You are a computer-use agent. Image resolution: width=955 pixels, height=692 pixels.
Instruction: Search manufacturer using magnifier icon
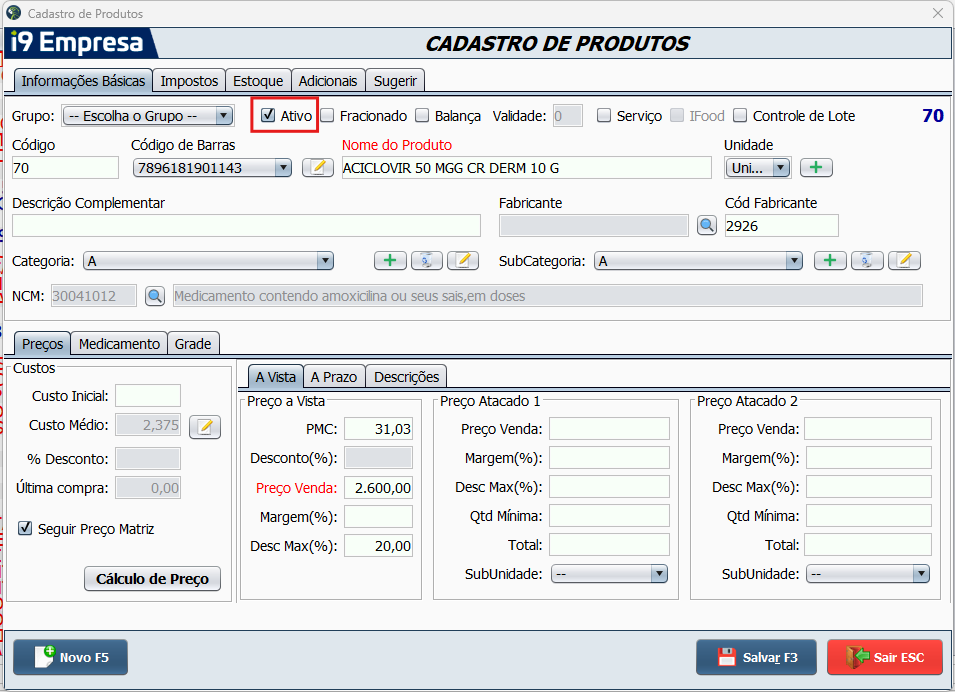(707, 226)
